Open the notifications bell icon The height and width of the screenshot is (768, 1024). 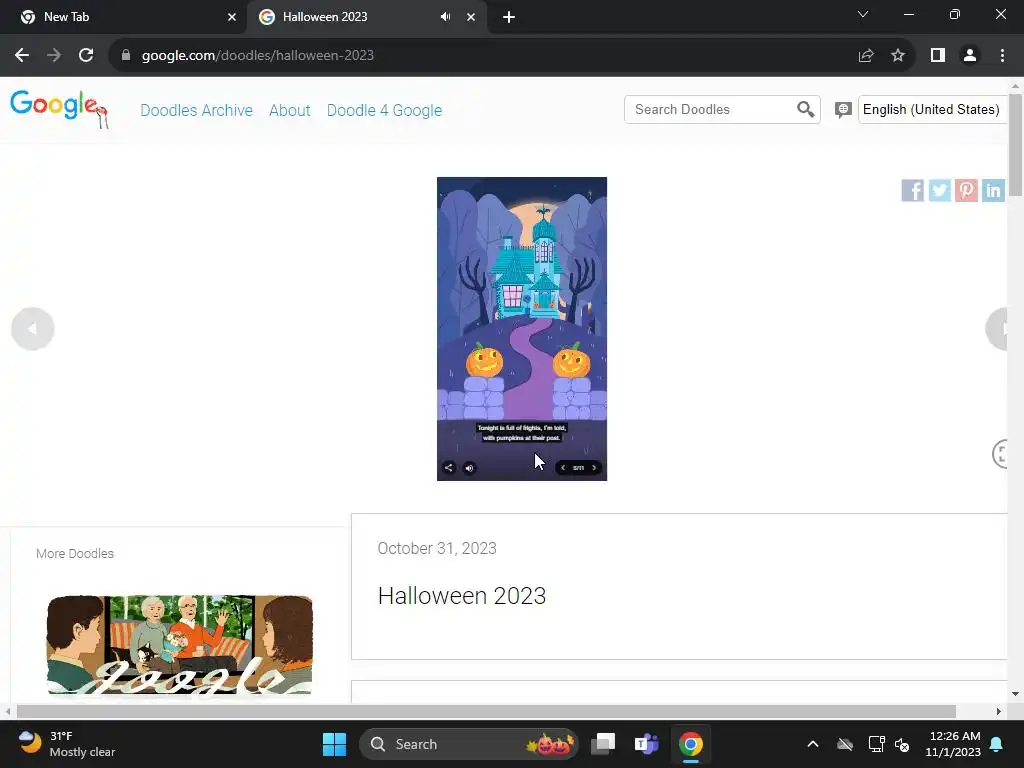997,744
